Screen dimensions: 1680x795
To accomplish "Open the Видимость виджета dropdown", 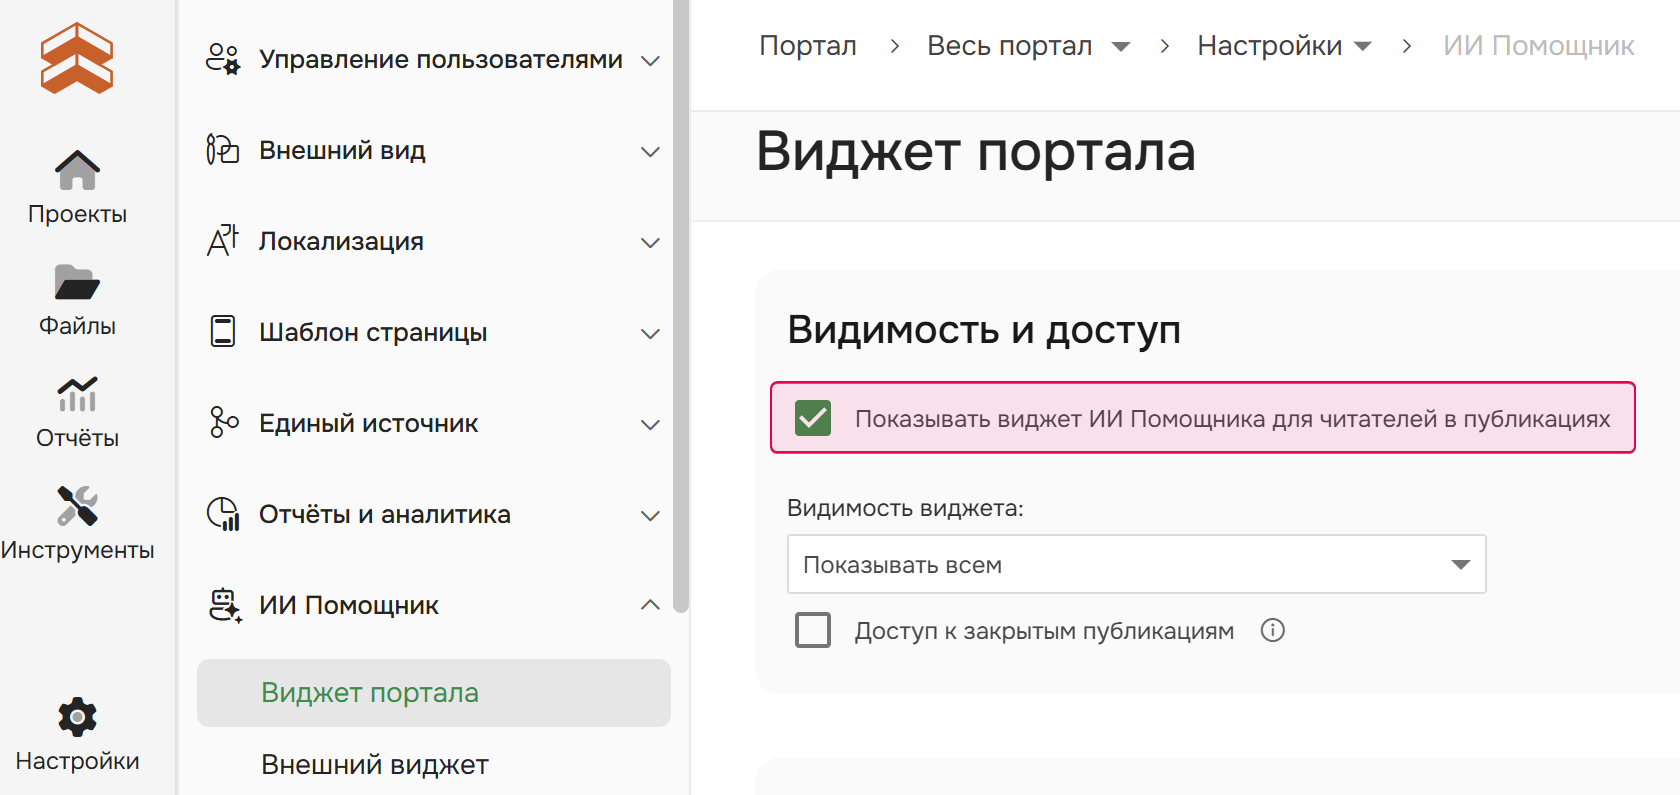I will [1136, 564].
